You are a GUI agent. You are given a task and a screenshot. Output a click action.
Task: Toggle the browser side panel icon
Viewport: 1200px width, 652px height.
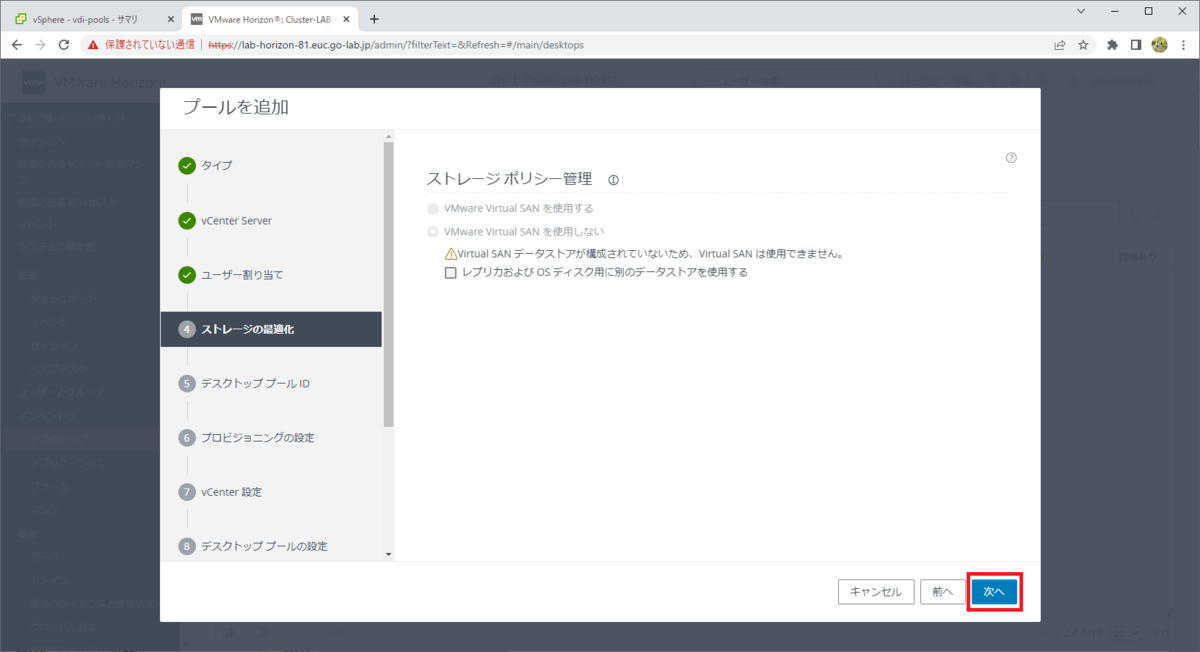pyautogui.click(x=1136, y=45)
